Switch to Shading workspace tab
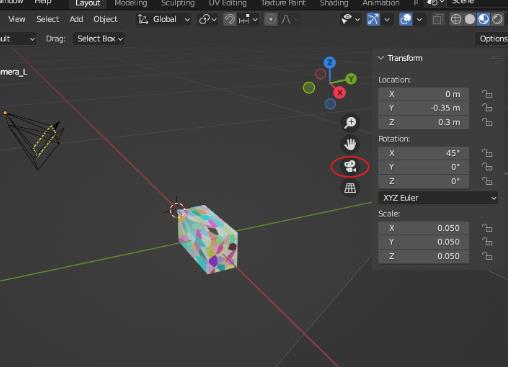The image size is (508, 367). click(x=334, y=4)
